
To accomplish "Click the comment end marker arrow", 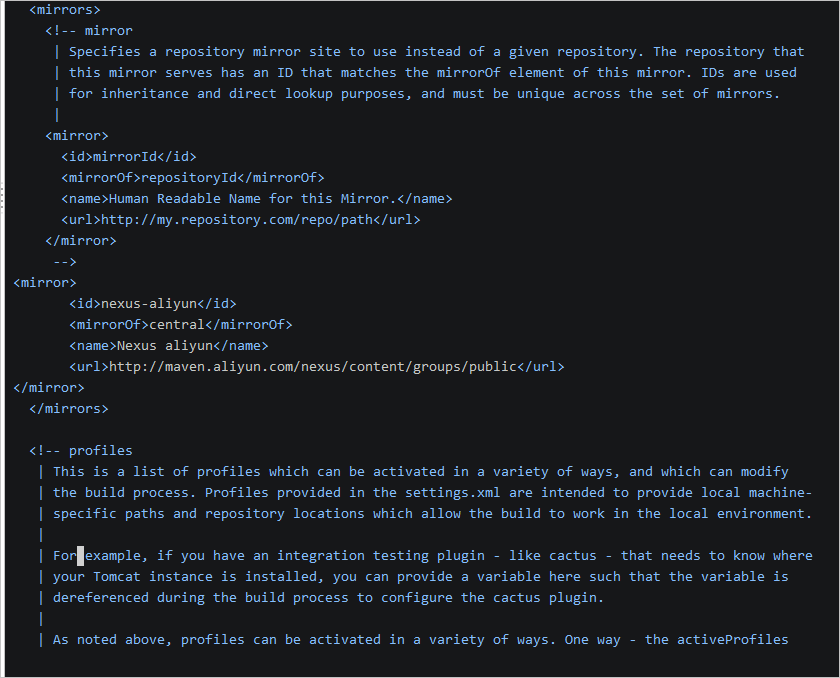I will point(65,261).
